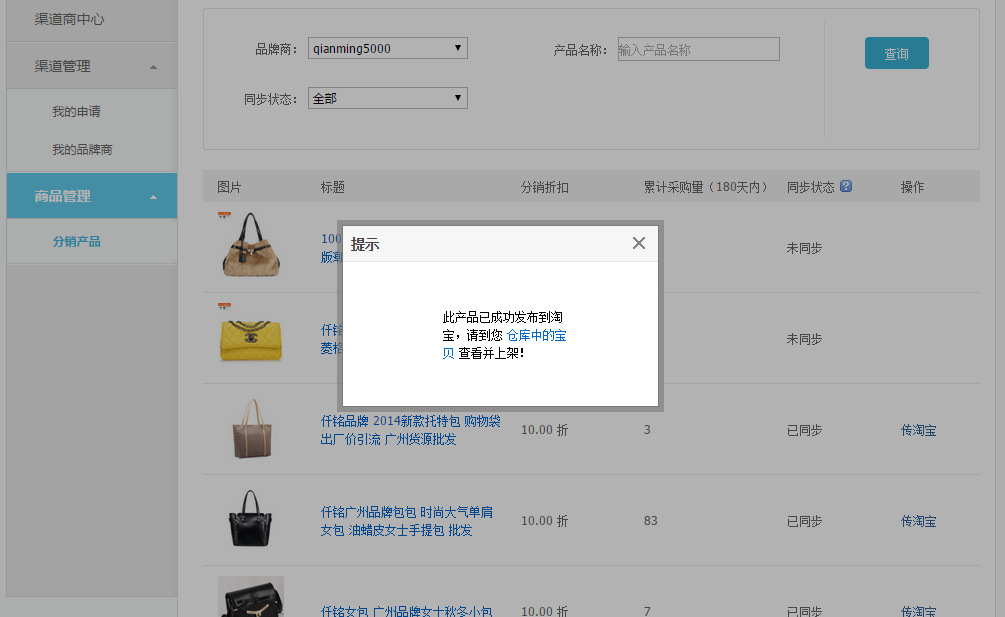Collapse the 商品管理 section arrow

[153, 197]
